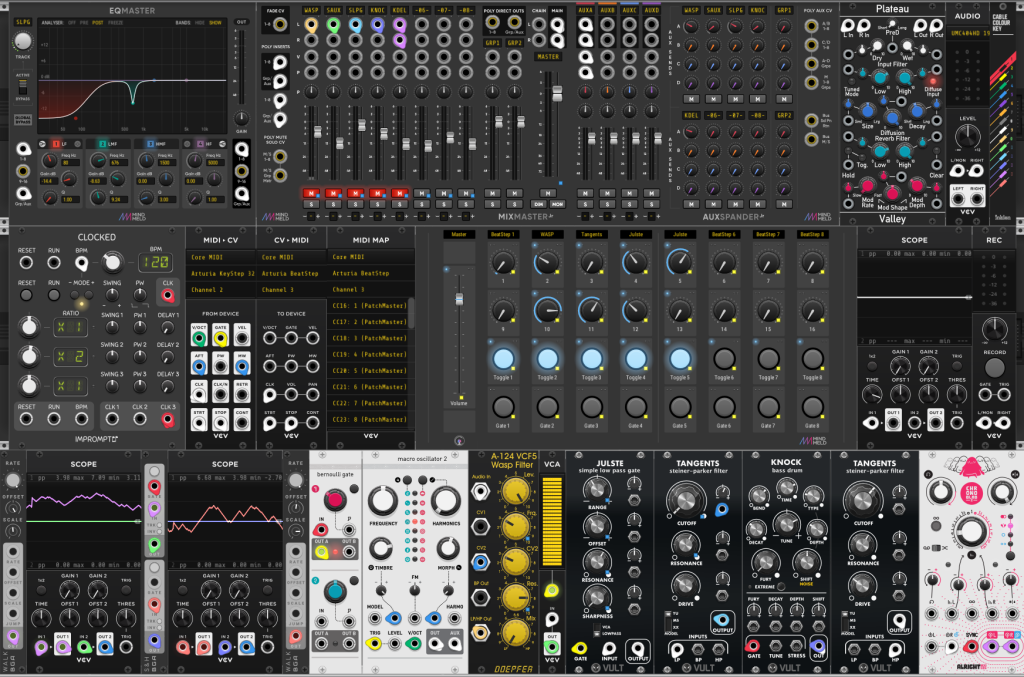This screenshot has height=677, width=1024.
Task: Mute the WASP sends in AuxSpander
Action: click(x=691, y=99)
